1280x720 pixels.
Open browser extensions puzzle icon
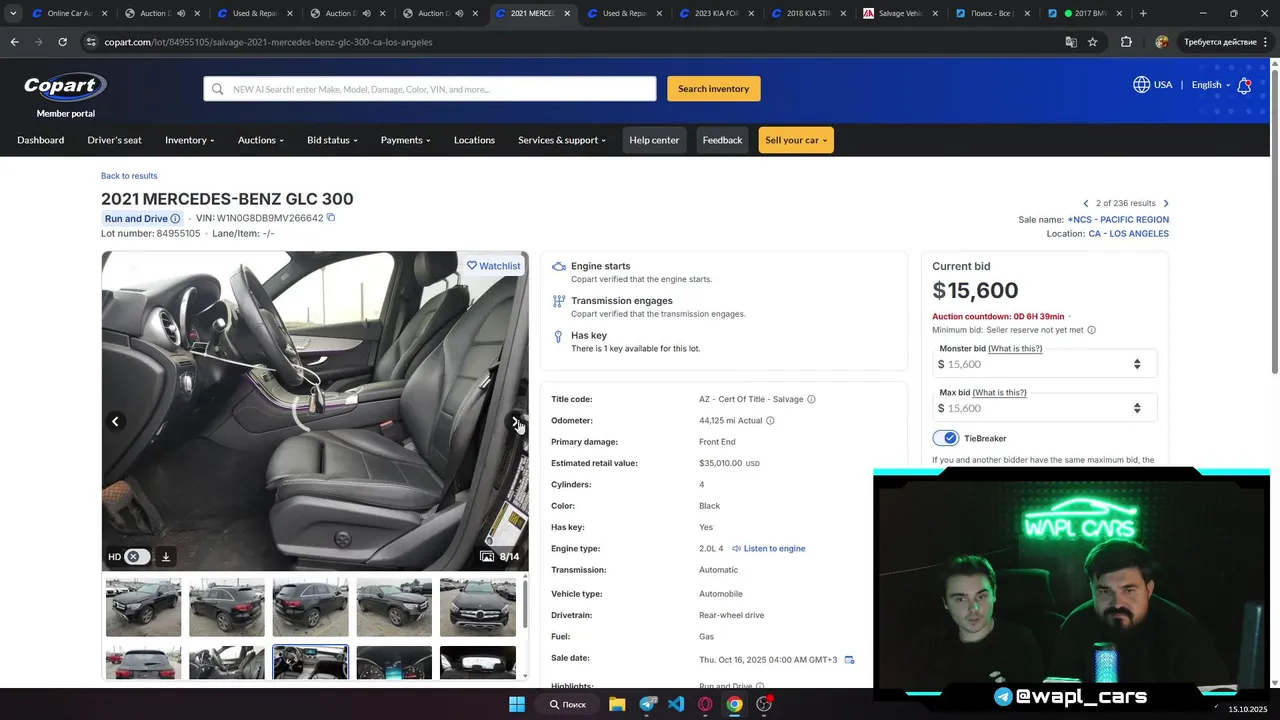(x=1126, y=42)
